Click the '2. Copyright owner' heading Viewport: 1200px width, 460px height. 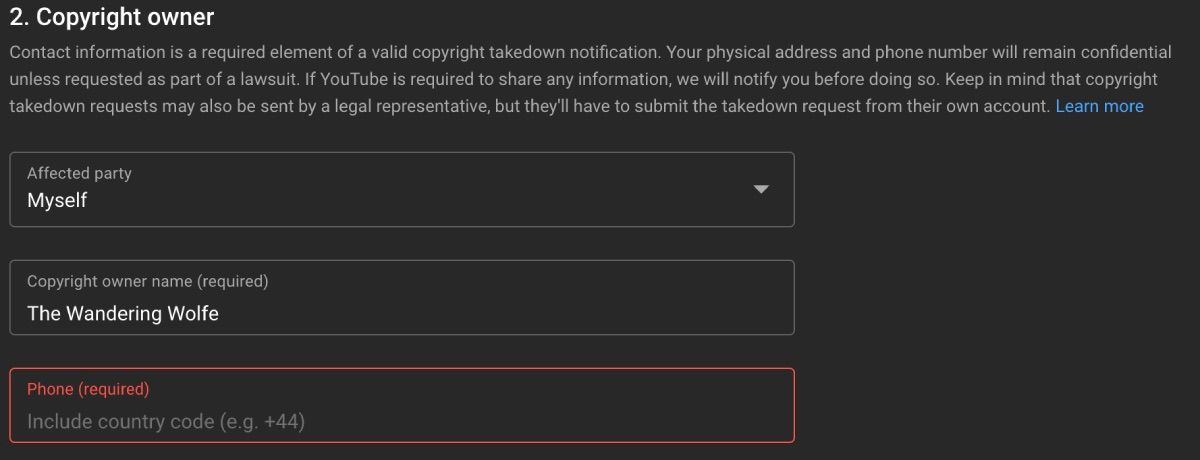111,17
